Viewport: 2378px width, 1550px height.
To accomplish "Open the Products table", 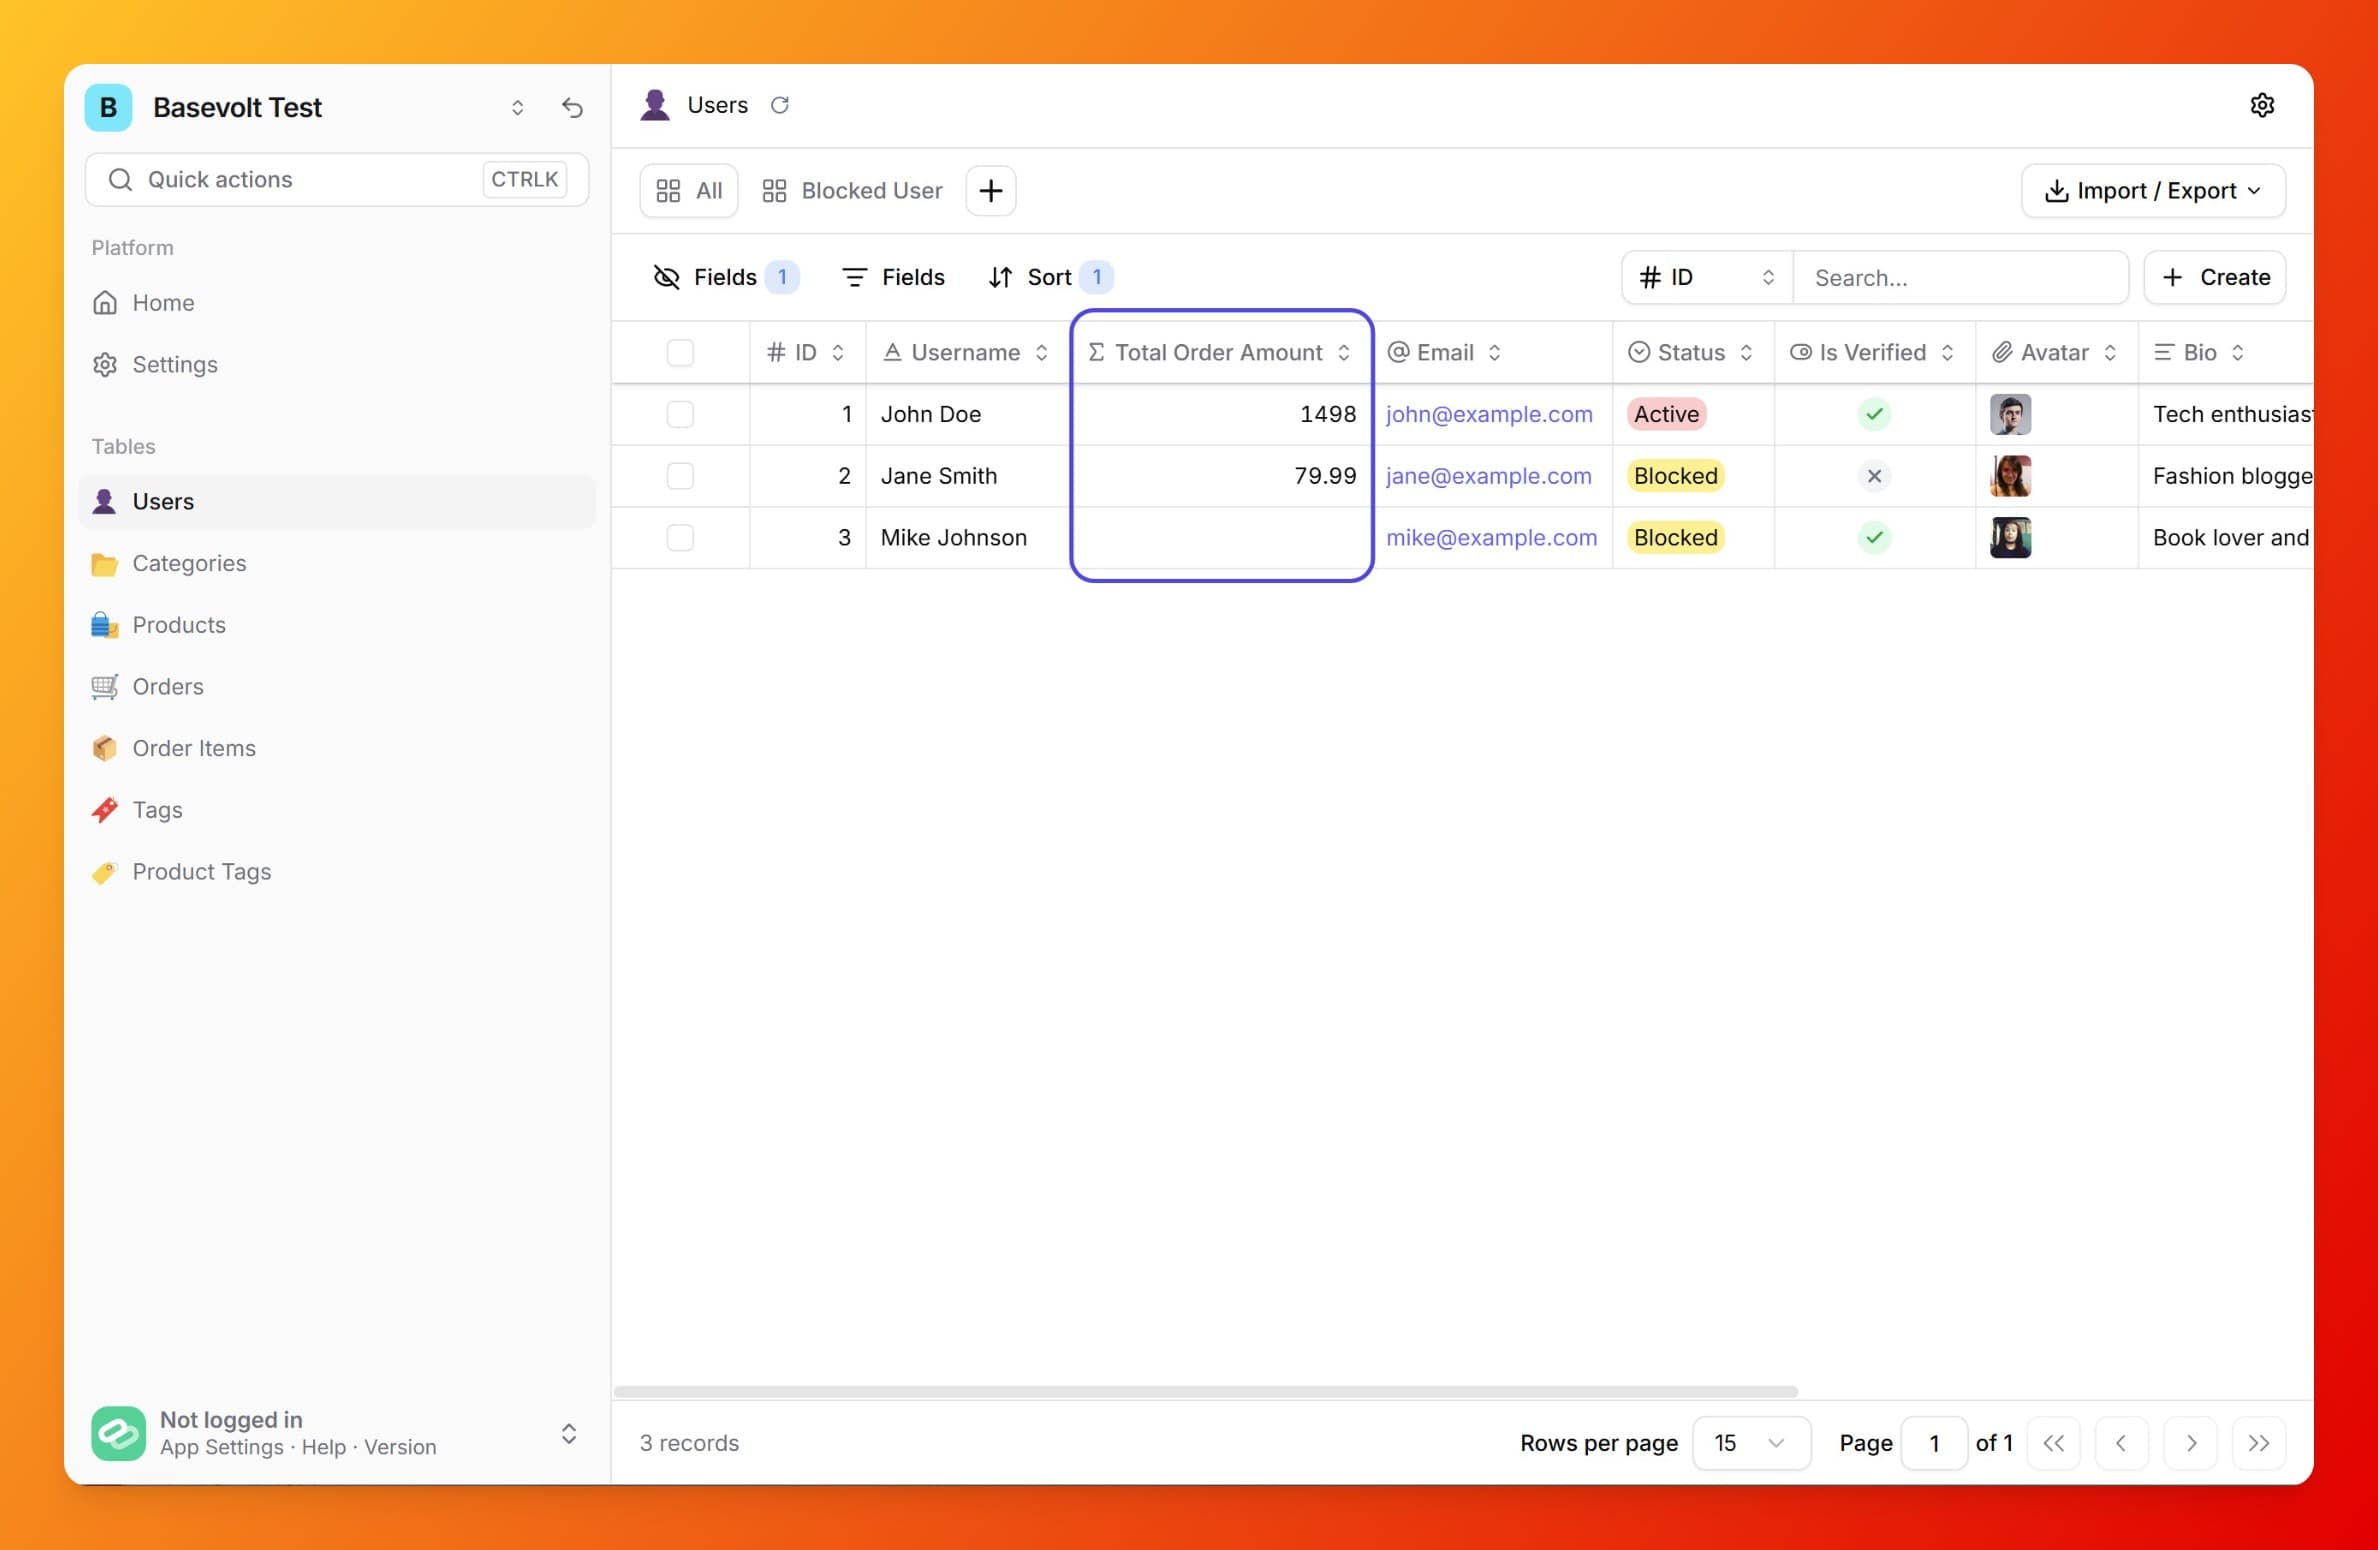I will click(179, 625).
